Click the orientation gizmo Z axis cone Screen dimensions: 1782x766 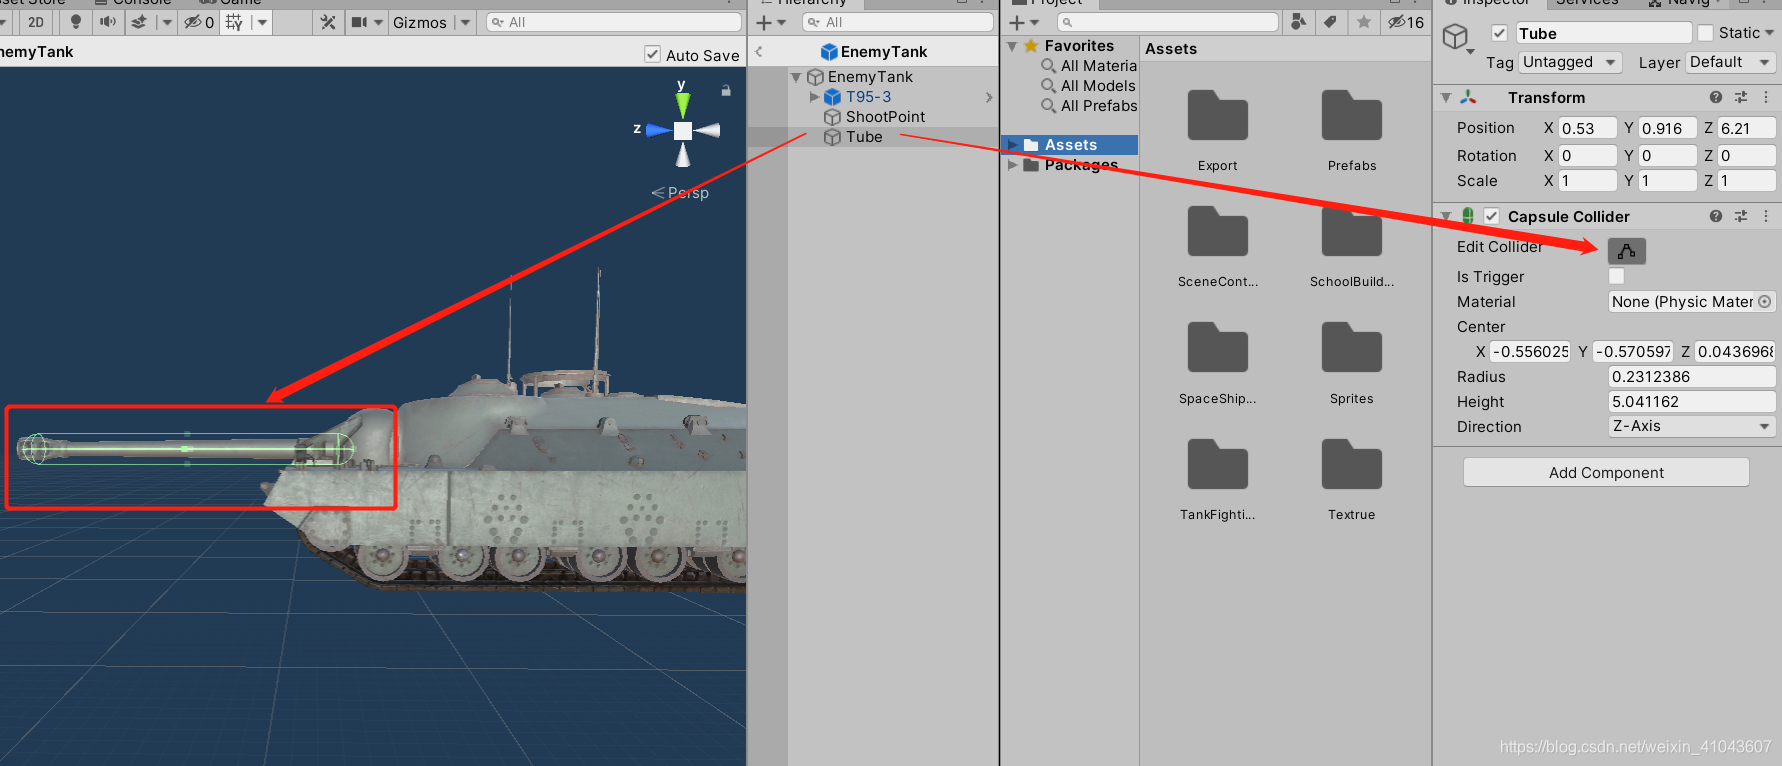(658, 130)
